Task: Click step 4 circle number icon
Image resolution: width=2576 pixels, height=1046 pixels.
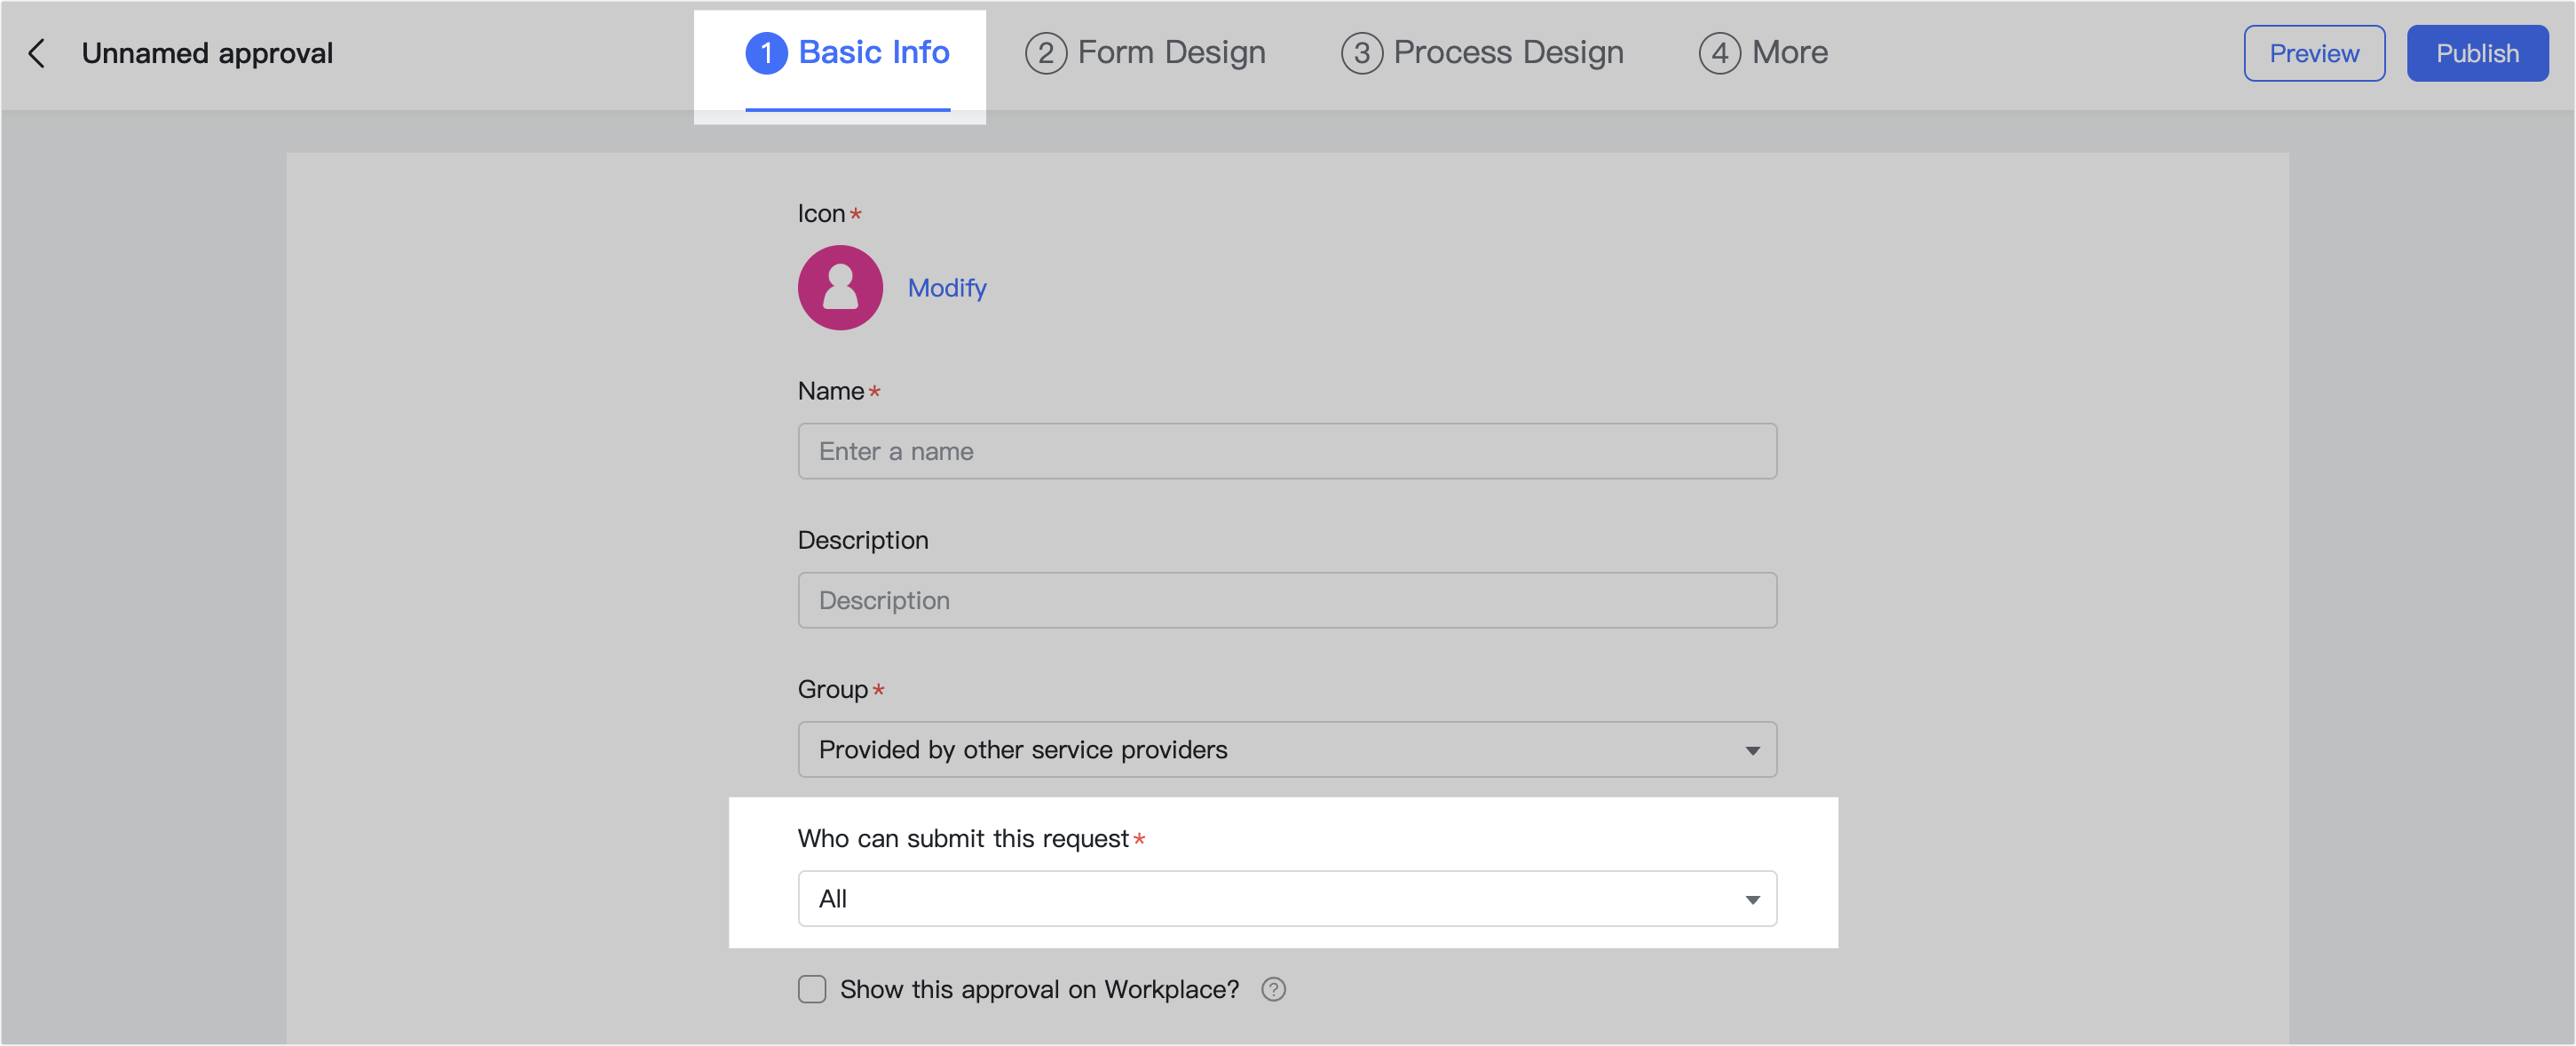Action: [x=1719, y=53]
